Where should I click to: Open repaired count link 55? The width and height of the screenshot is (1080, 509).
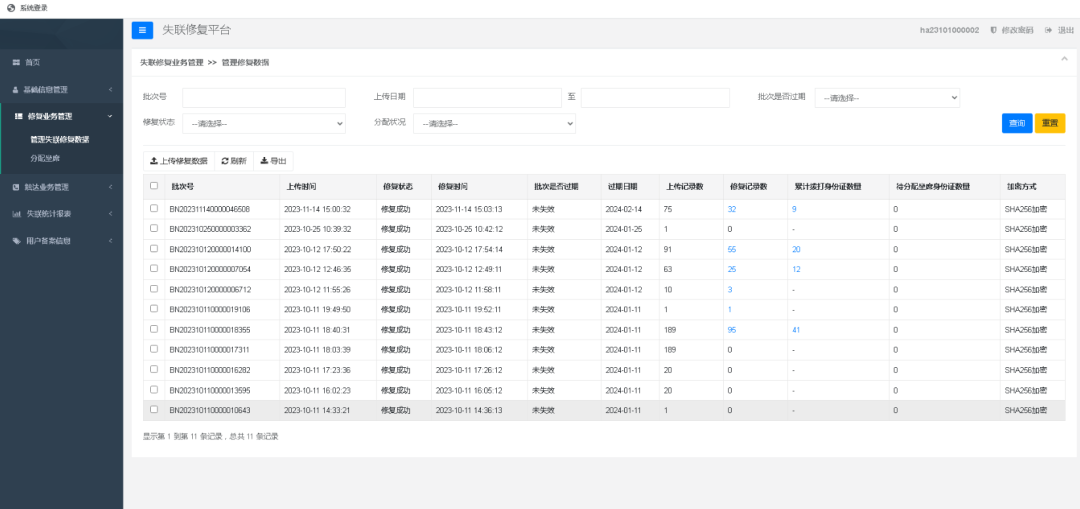pos(731,249)
